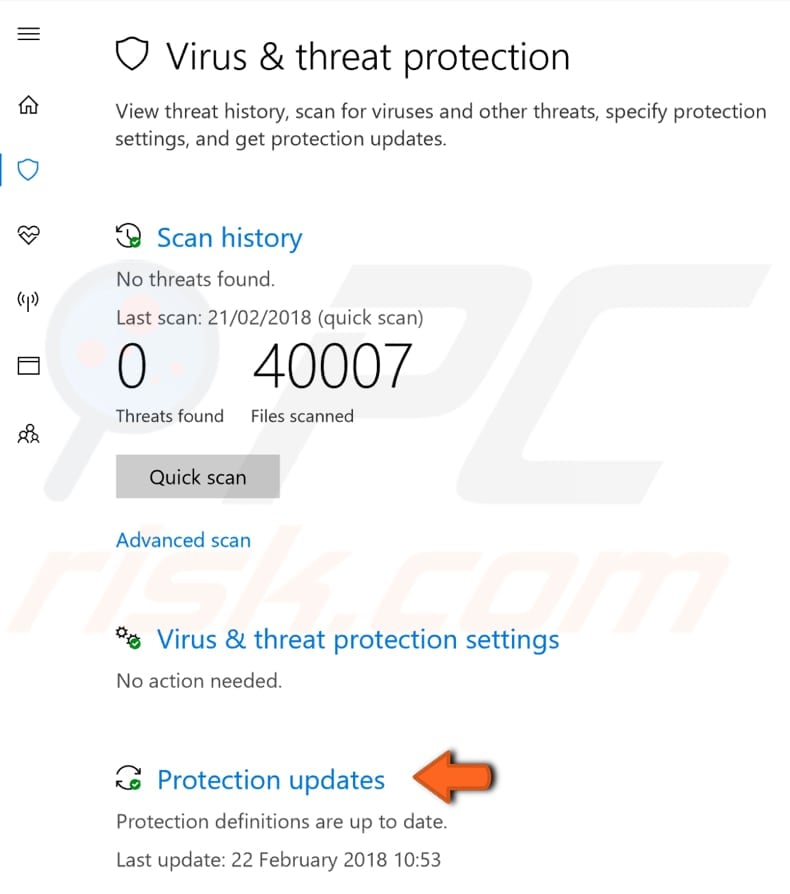Expand the hamburger navigation menu
Screen dimensions: 790x894
tap(28, 33)
